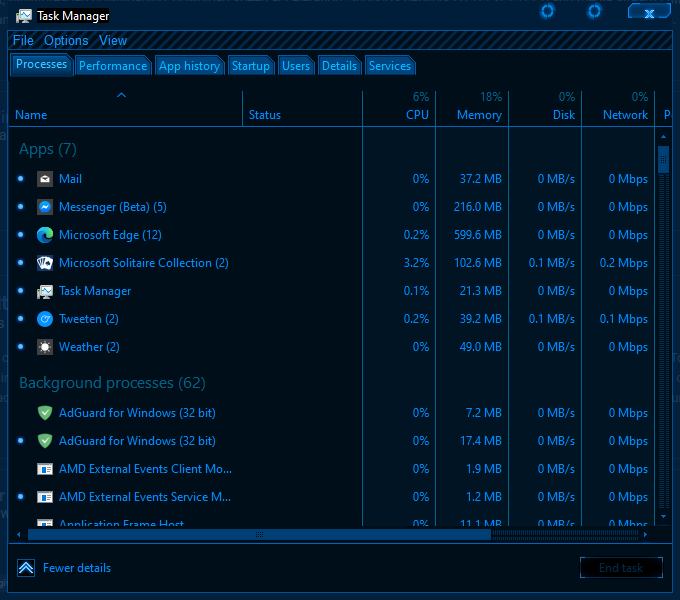Screen dimensions: 680x600
Task: Click the 0.2 Mbps network value
Action: coord(624,263)
